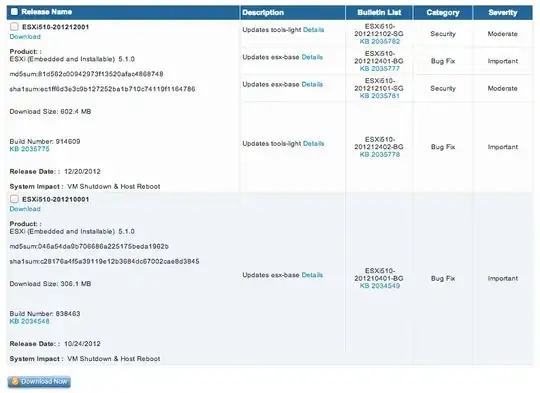This screenshot has height=393, width=540.
Task: Click Download Size: 306.1 MB text
Action: click(x=50, y=283)
